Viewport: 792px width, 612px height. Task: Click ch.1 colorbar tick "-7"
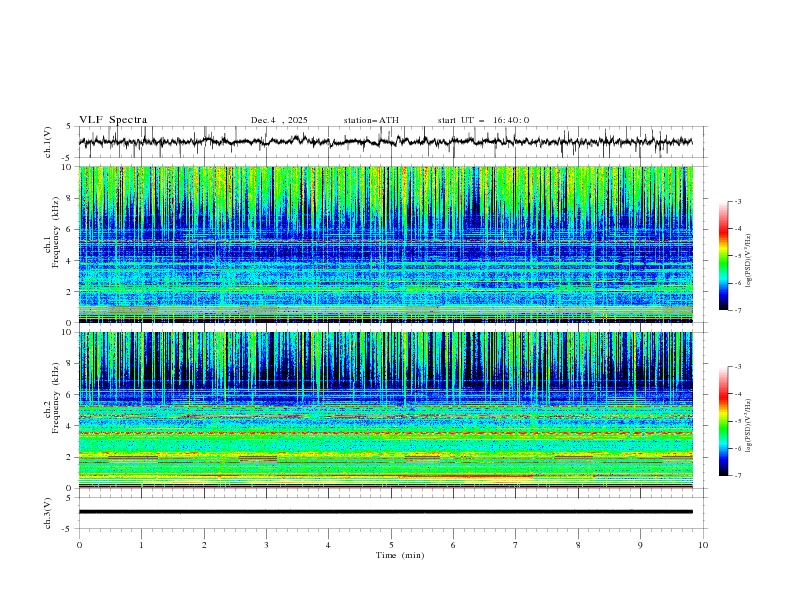coord(737,310)
